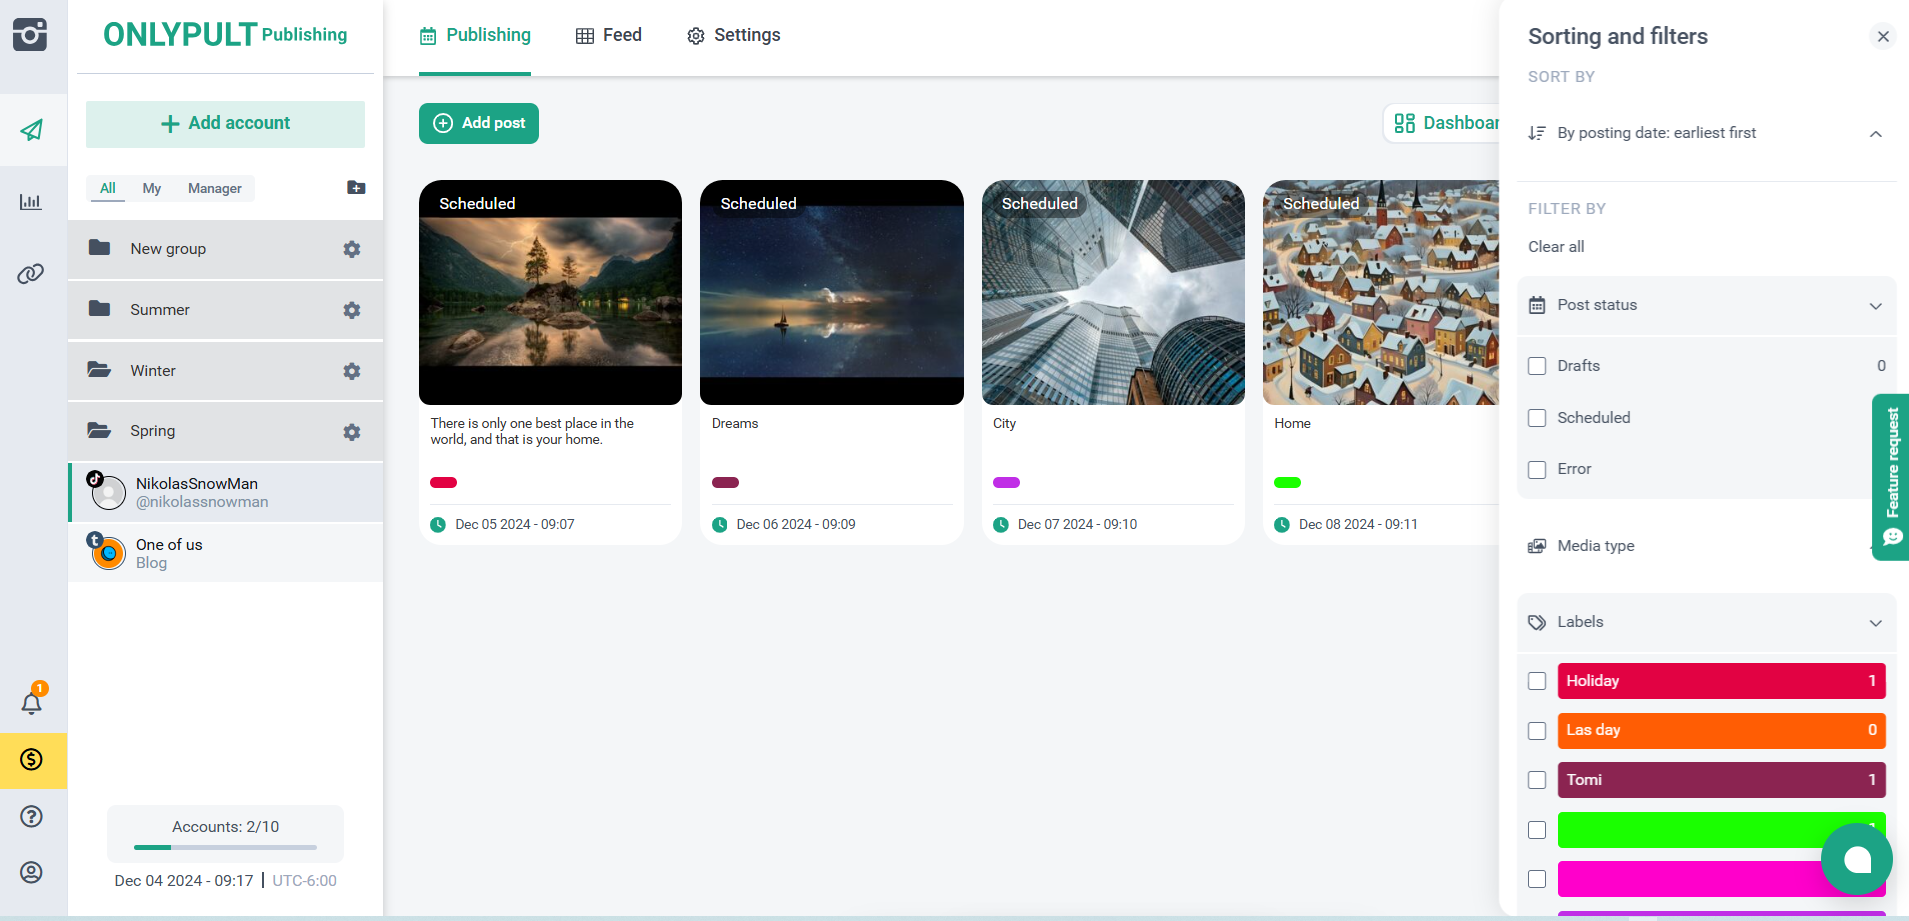Open the user profile icon
This screenshot has width=1909, height=921.
point(32,872)
